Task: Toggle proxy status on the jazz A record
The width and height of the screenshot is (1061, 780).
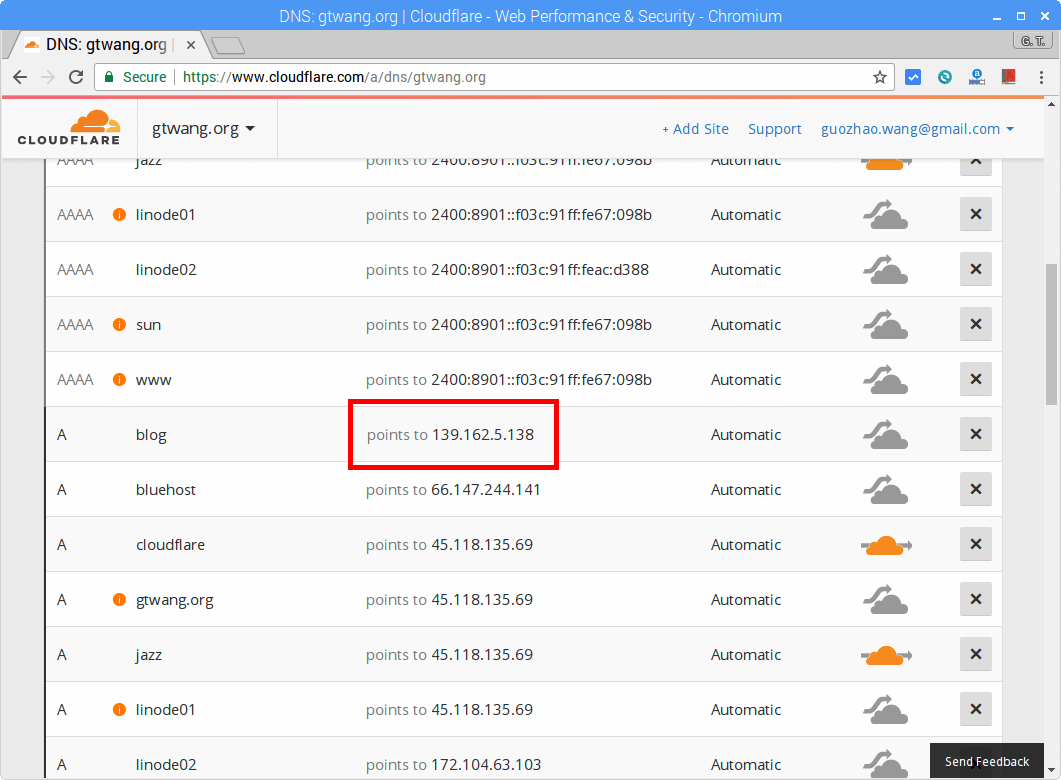Action: (x=885, y=654)
